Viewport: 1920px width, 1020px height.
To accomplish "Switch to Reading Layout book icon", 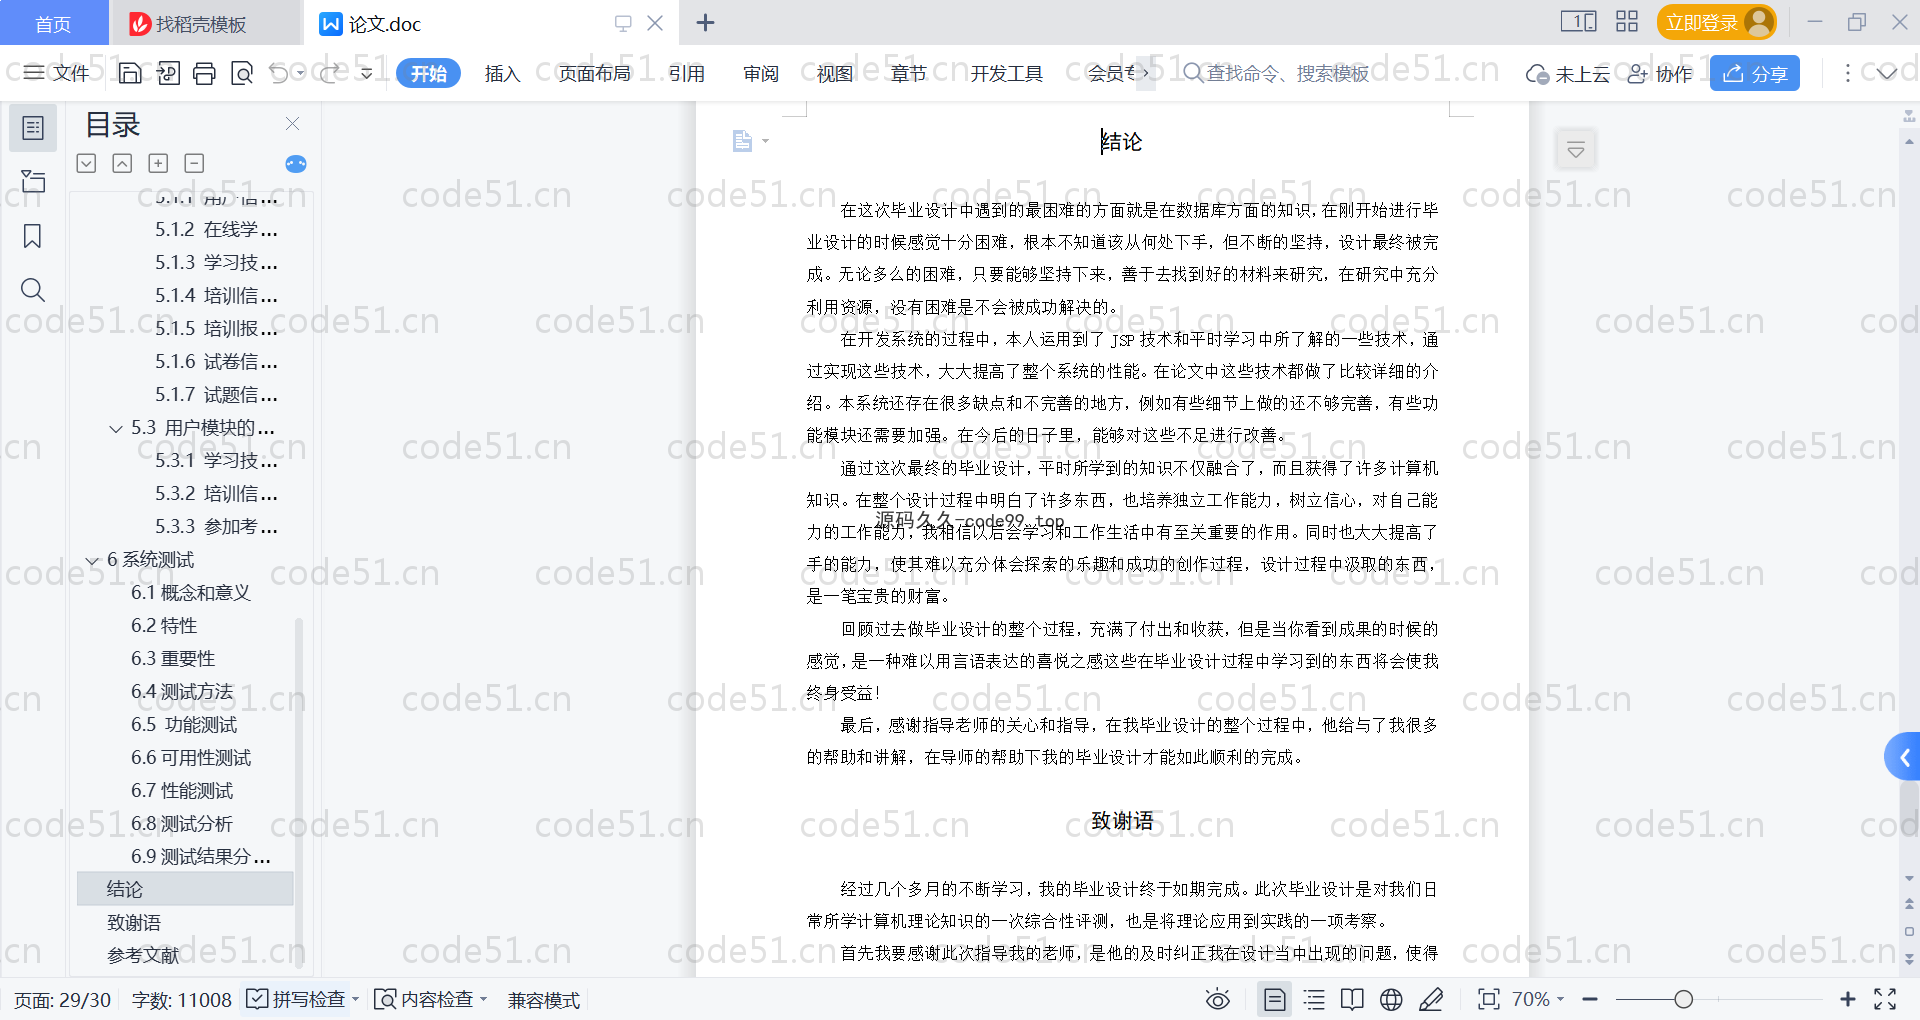I will 1352,999.
